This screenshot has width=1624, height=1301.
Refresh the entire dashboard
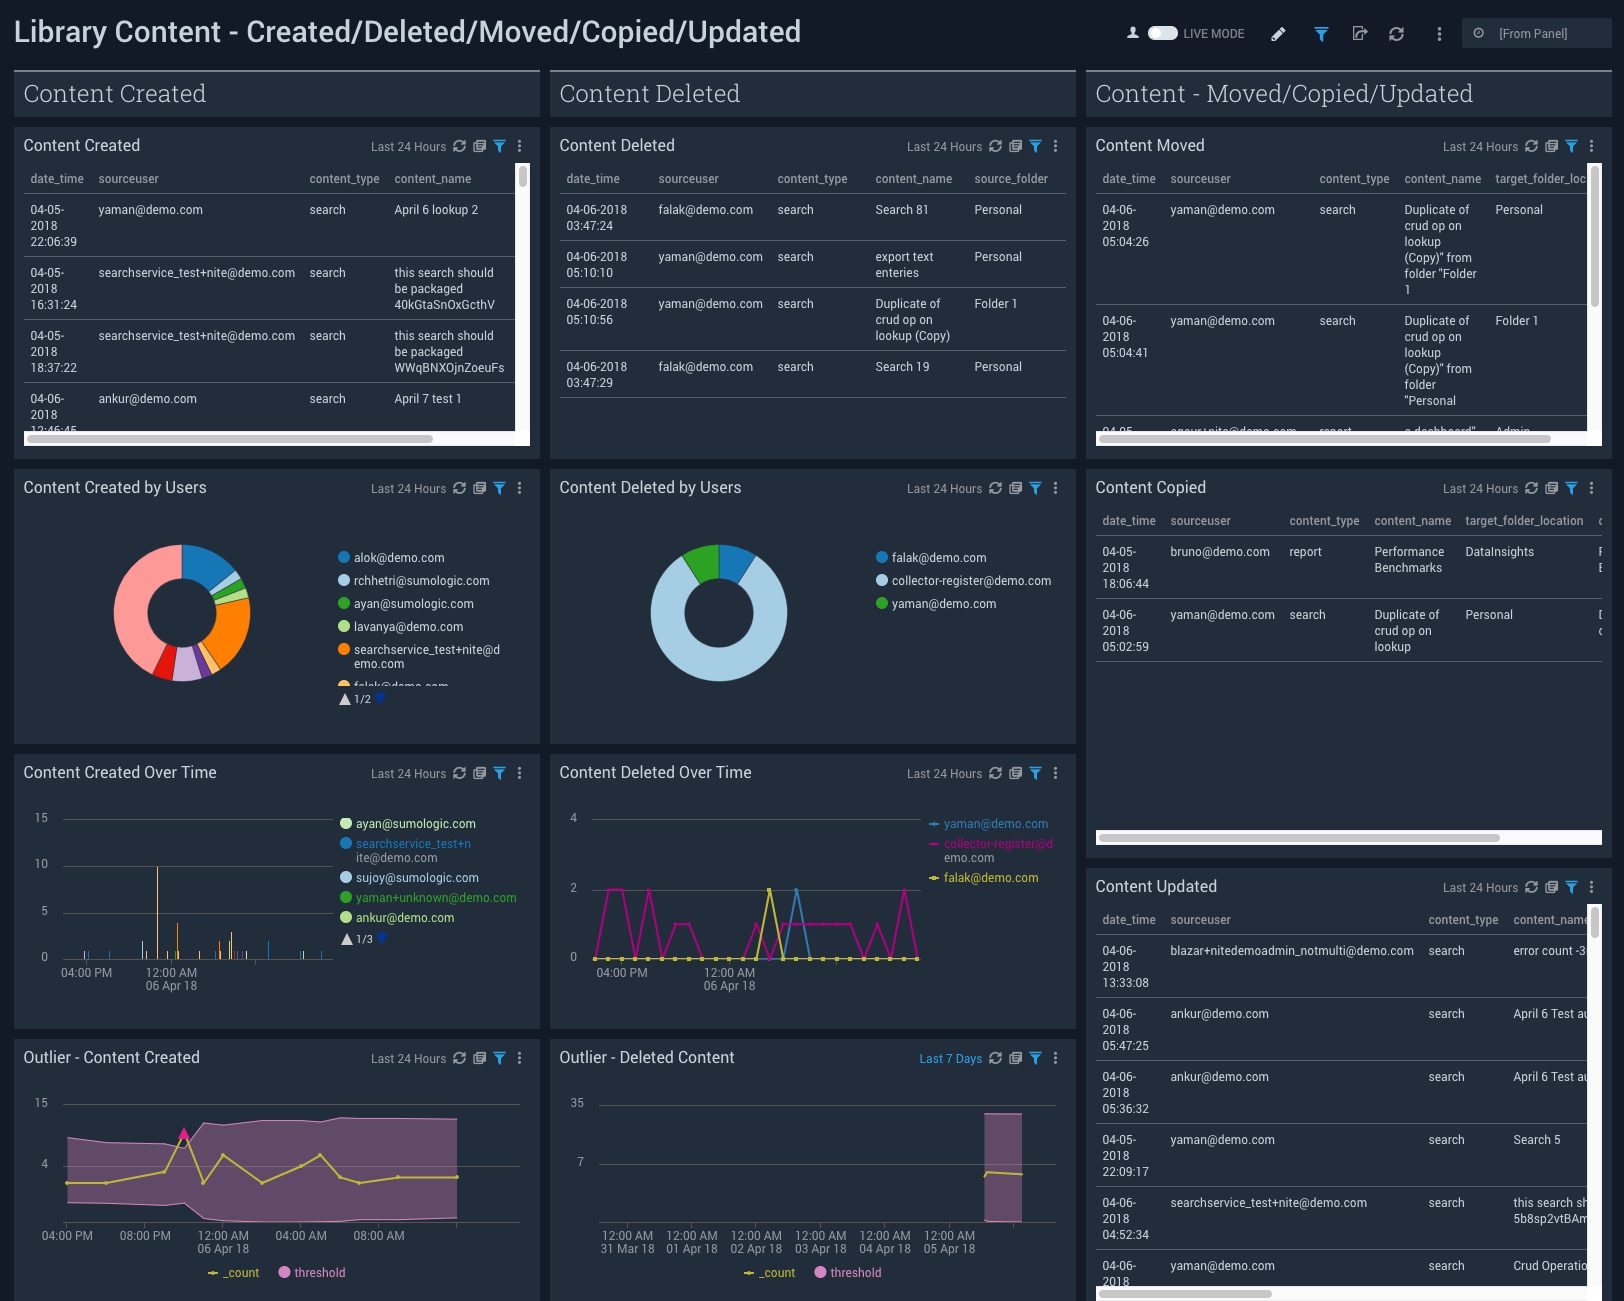[1397, 34]
